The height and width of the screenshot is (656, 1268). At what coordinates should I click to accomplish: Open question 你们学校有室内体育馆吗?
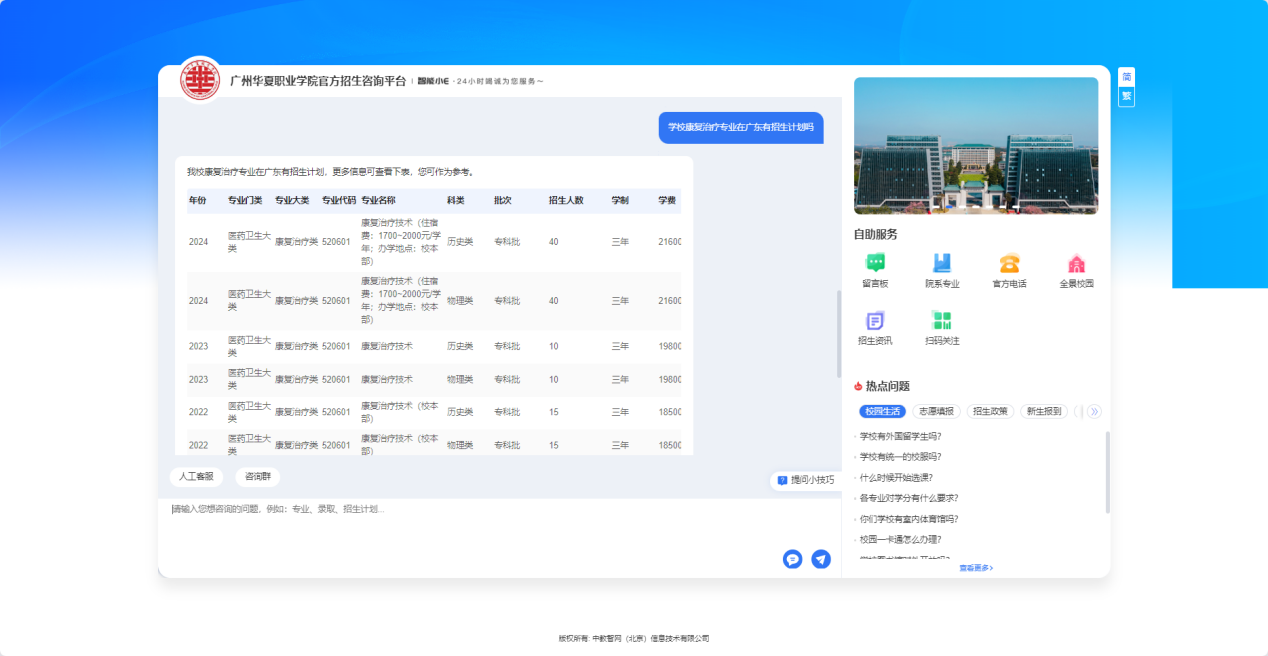pos(909,519)
